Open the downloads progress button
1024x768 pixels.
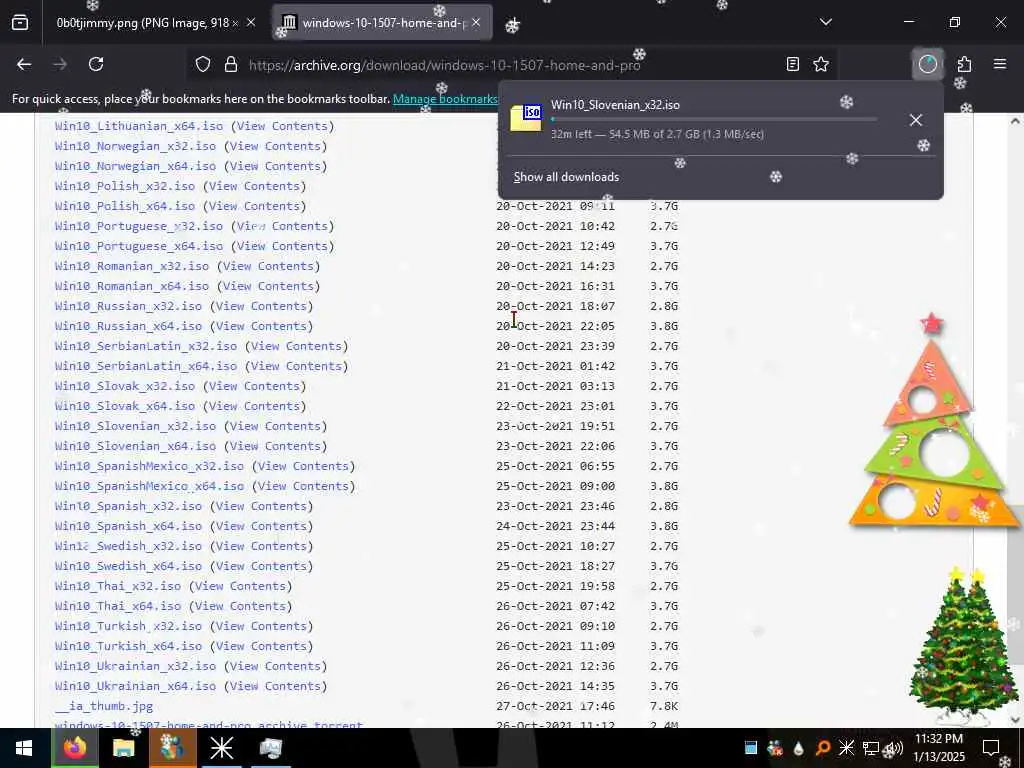(x=927, y=64)
